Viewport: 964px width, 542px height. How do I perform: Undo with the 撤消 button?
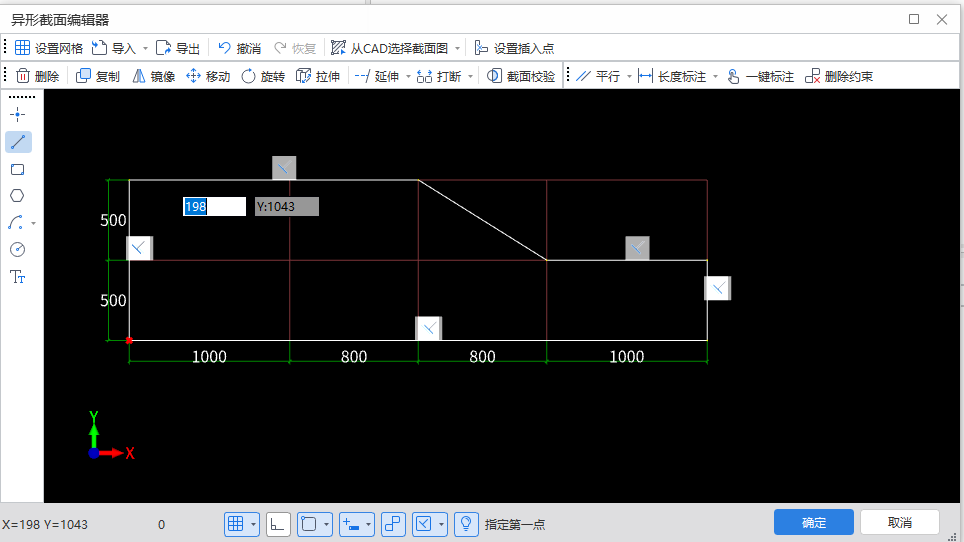(x=240, y=48)
